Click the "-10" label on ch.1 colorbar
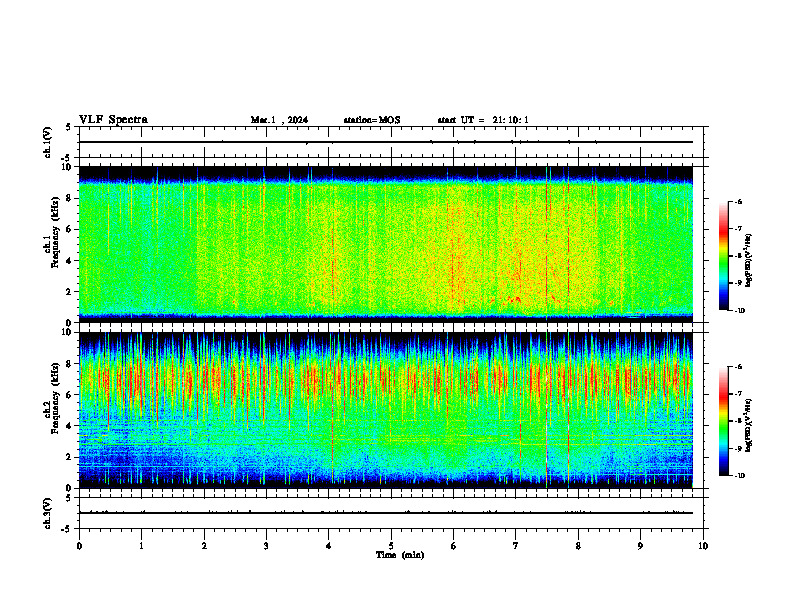This screenshot has height=612, width=792. pos(740,311)
